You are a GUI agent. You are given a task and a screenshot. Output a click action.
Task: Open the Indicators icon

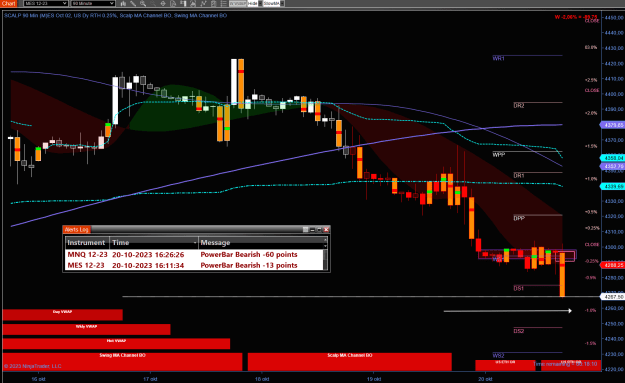203,4
